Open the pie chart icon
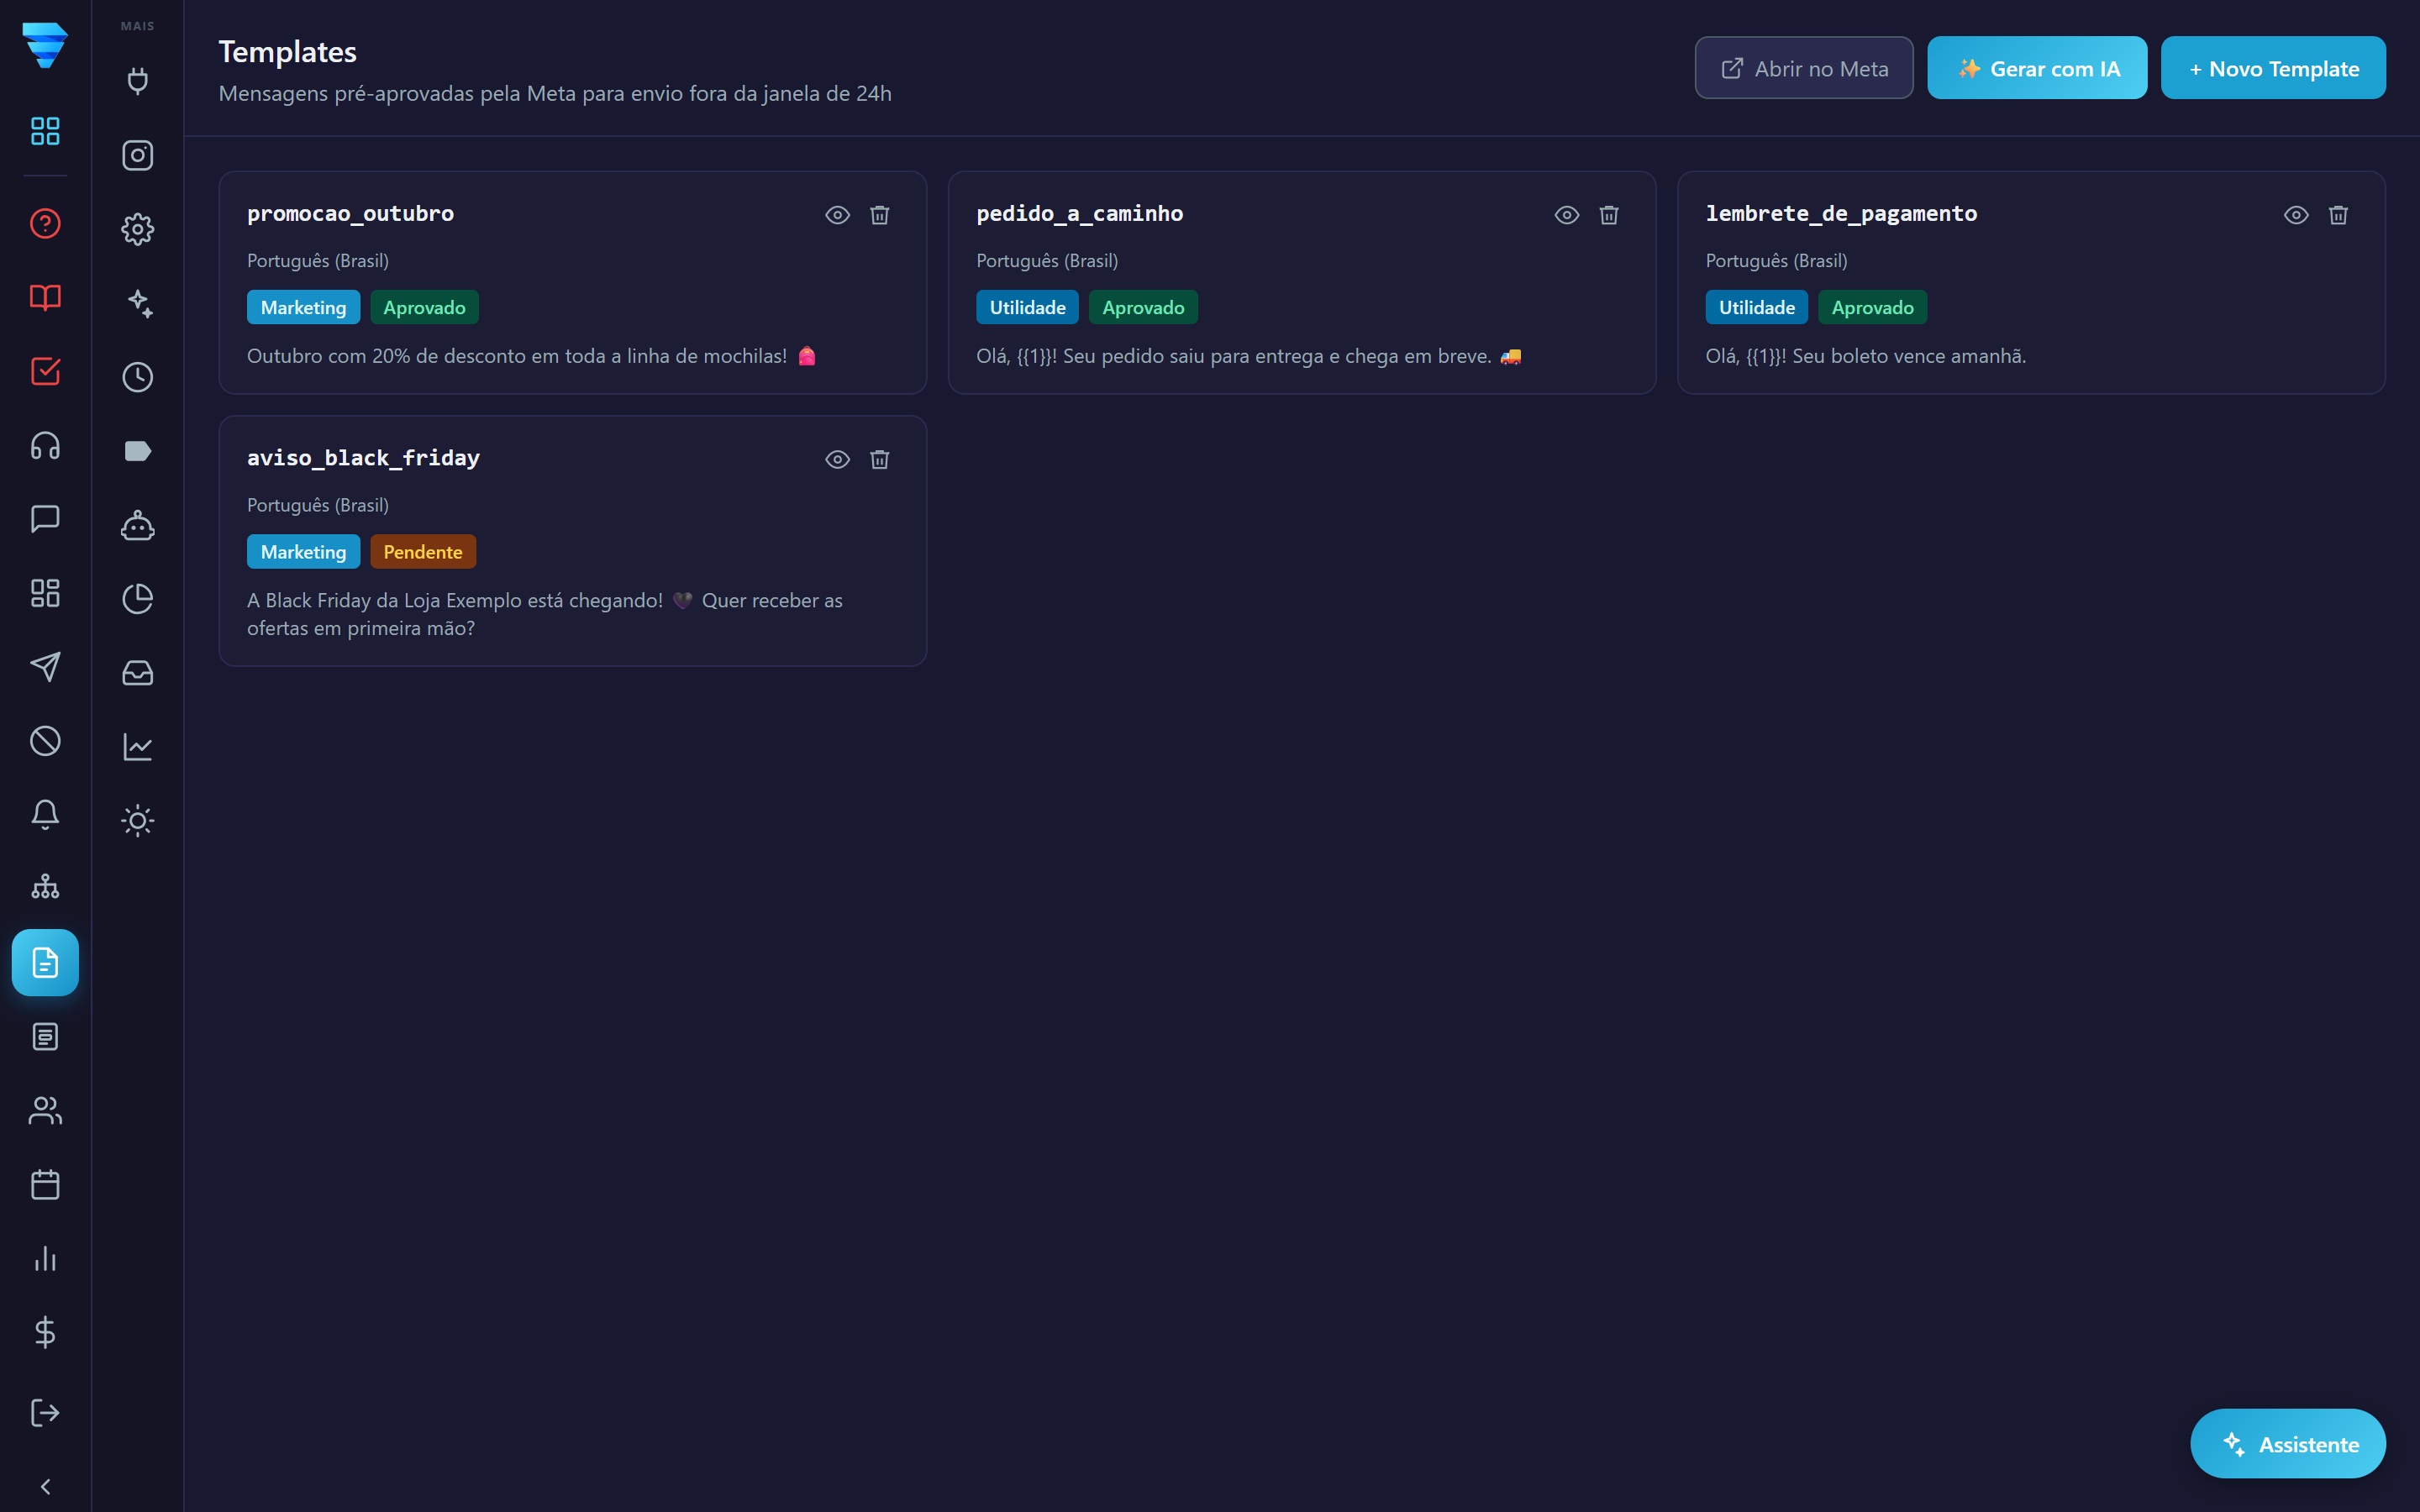Viewport: 2420px width, 1512px height. (x=138, y=599)
